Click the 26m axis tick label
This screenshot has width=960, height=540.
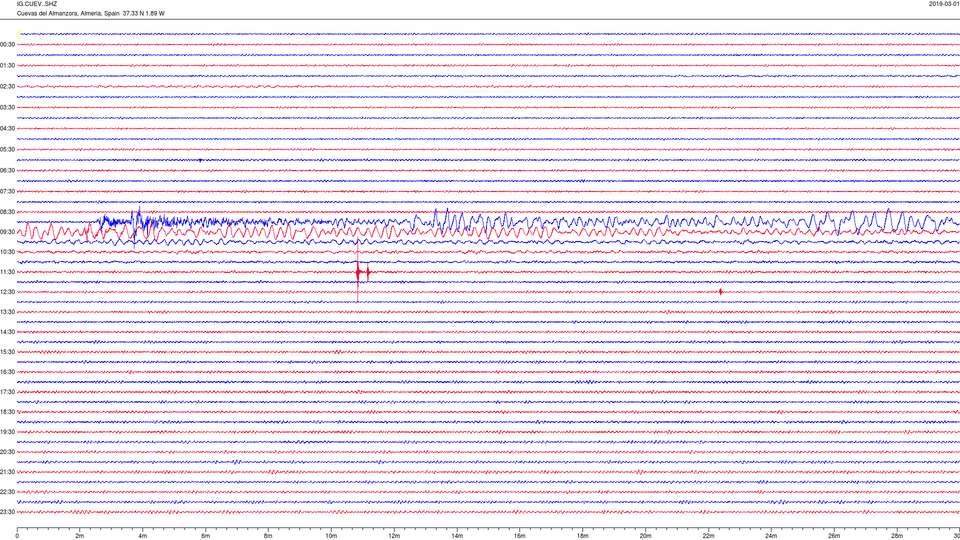click(x=834, y=536)
